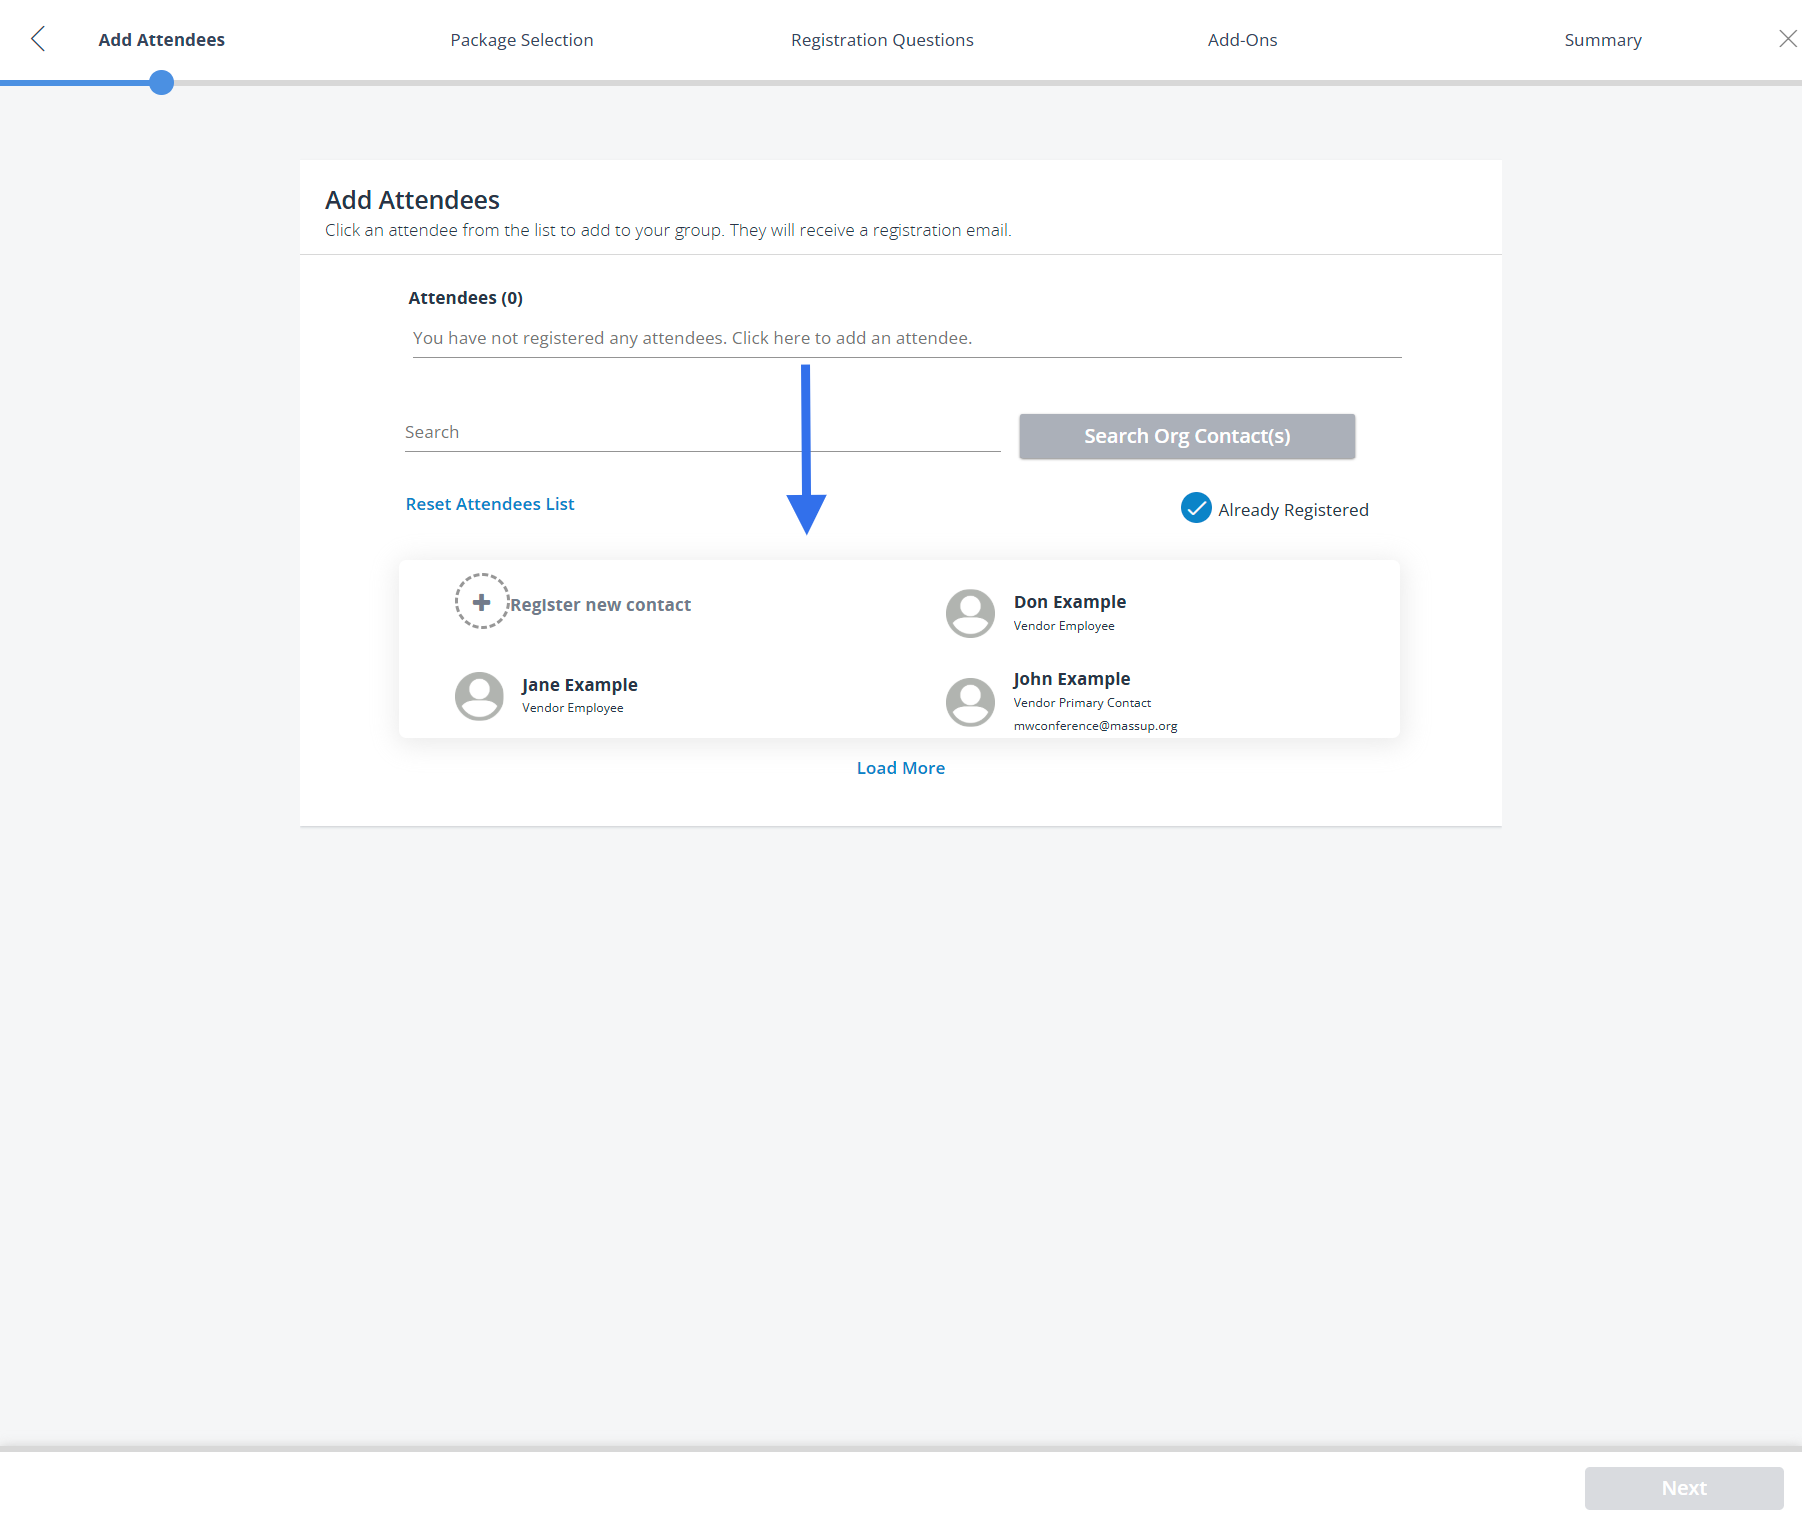1802x1525 pixels.
Task: Click 'You have not registered any attendees' message
Action: (x=692, y=338)
